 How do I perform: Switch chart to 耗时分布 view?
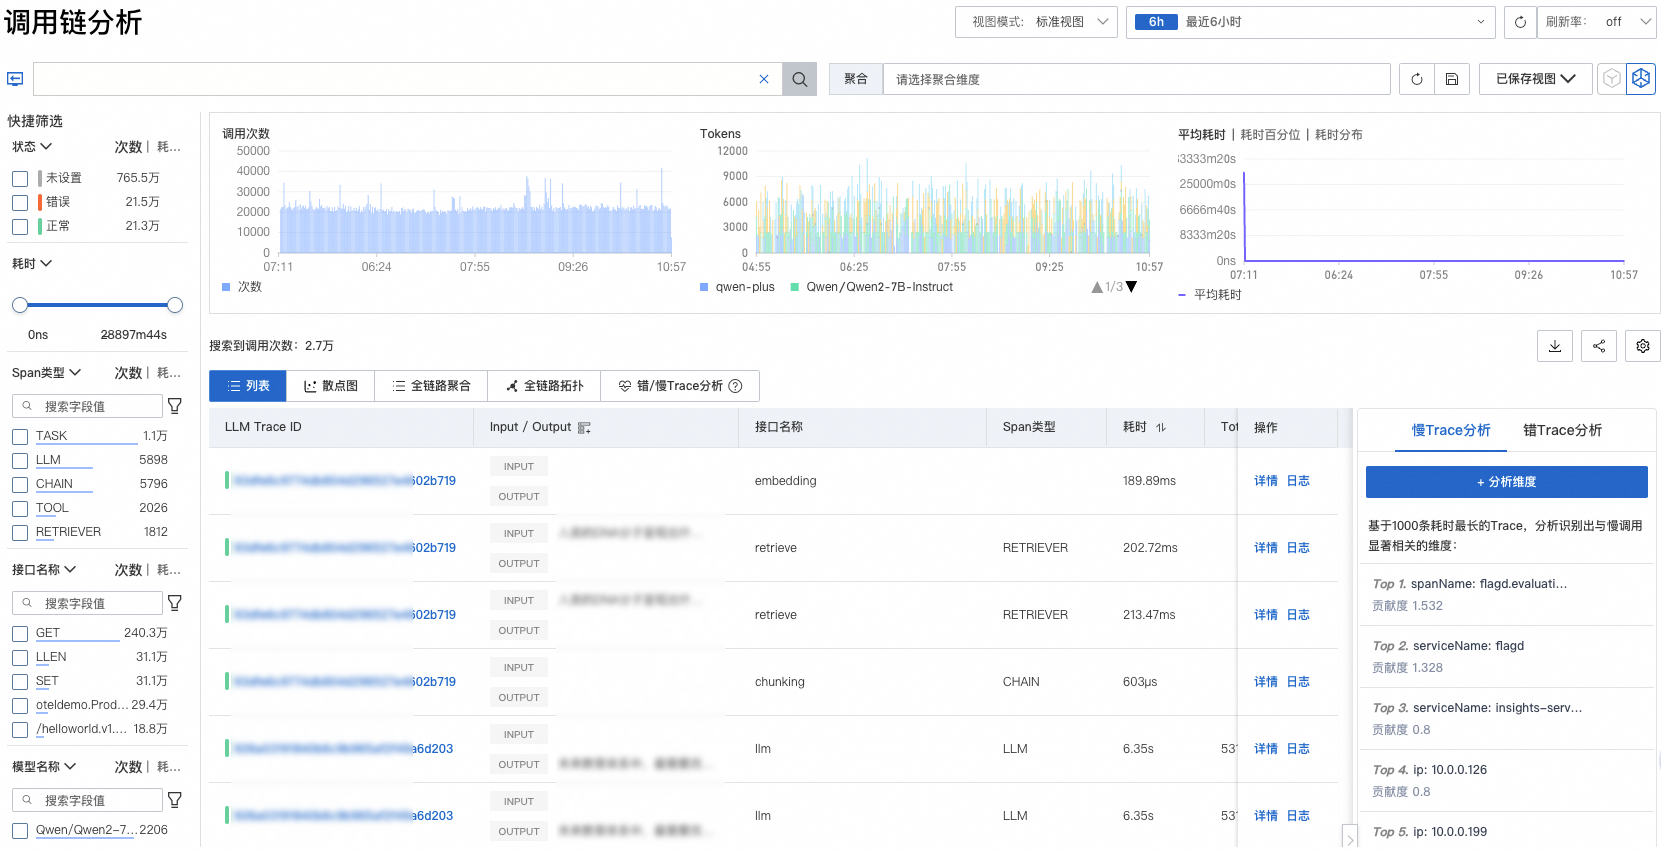(1339, 135)
